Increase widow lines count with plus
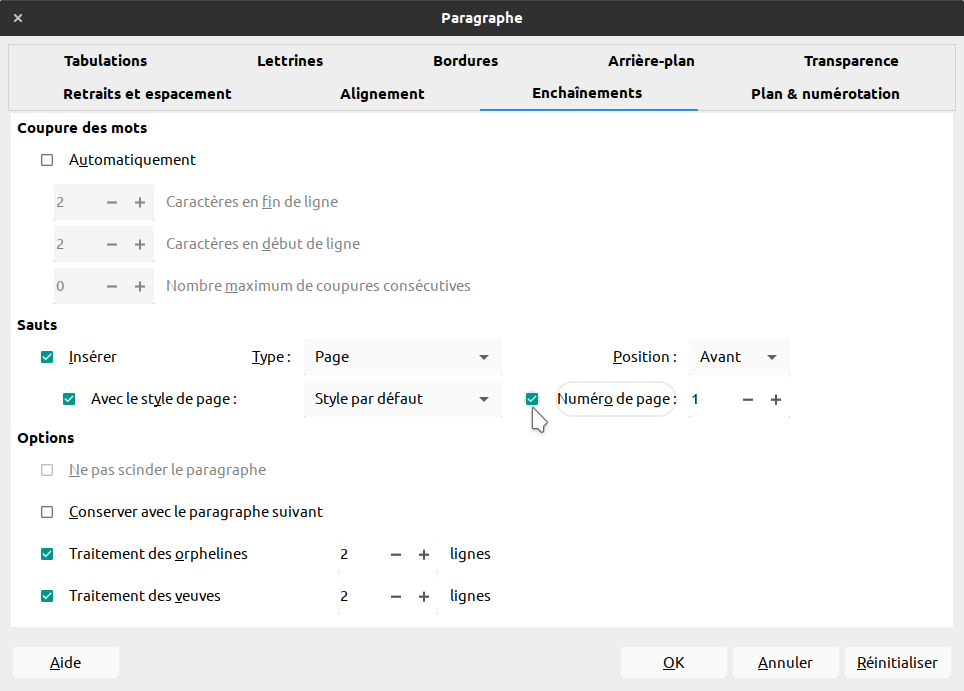This screenshot has width=964, height=691. pyautogui.click(x=424, y=596)
